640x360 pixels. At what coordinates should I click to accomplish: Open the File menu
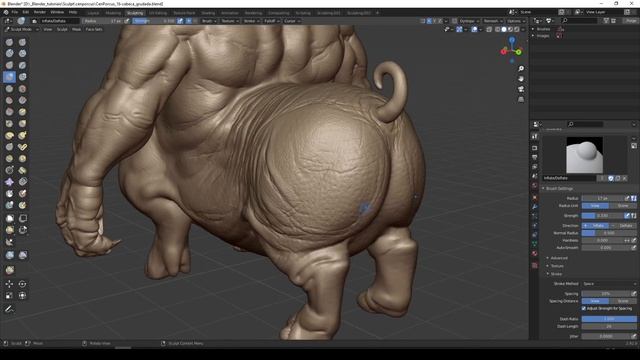pyautogui.click(x=15, y=12)
